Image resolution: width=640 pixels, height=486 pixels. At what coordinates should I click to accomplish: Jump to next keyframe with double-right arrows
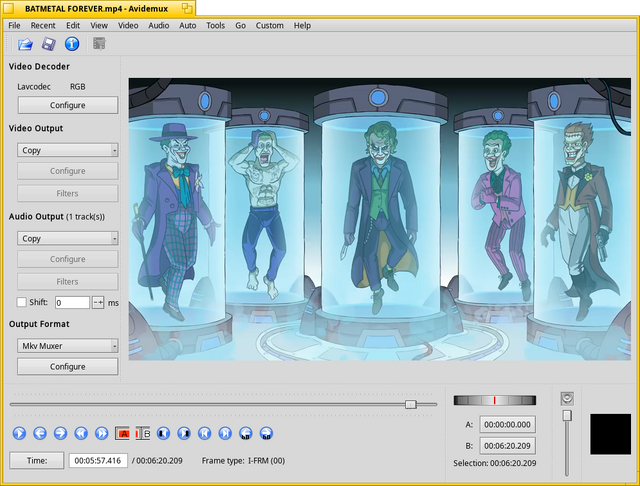[x=102, y=433]
